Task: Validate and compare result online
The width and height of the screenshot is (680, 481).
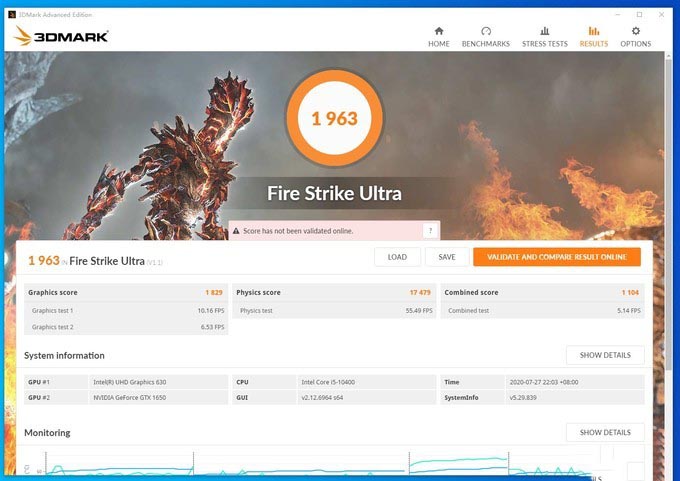Action: pos(557,257)
